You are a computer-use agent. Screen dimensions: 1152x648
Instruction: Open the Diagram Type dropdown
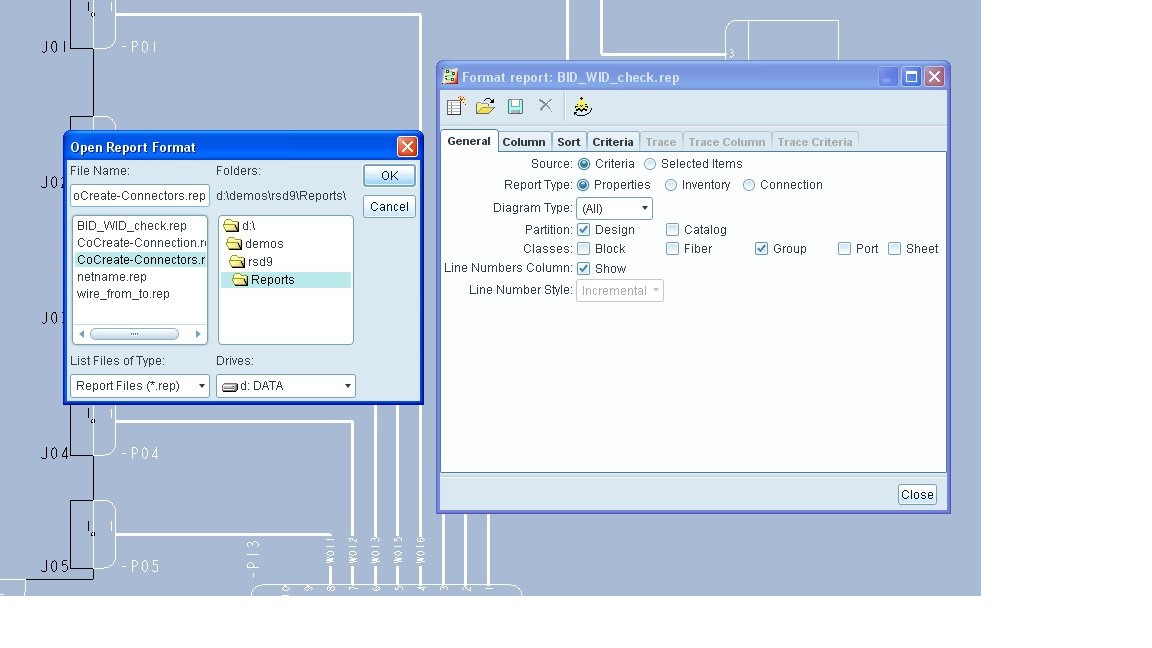pyautogui.click(x=614, y=209)
